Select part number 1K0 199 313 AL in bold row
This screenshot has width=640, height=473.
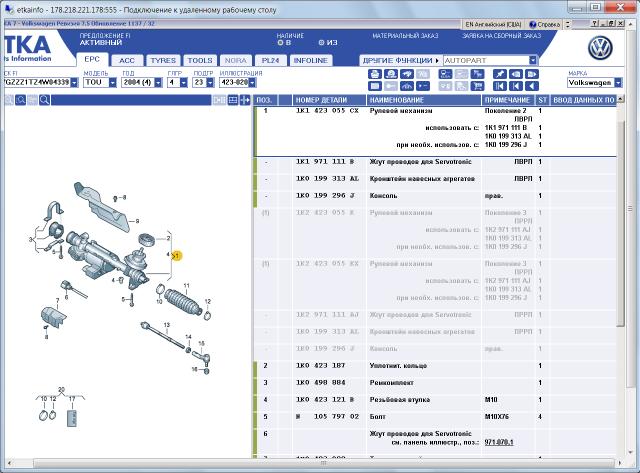(327, 179)
